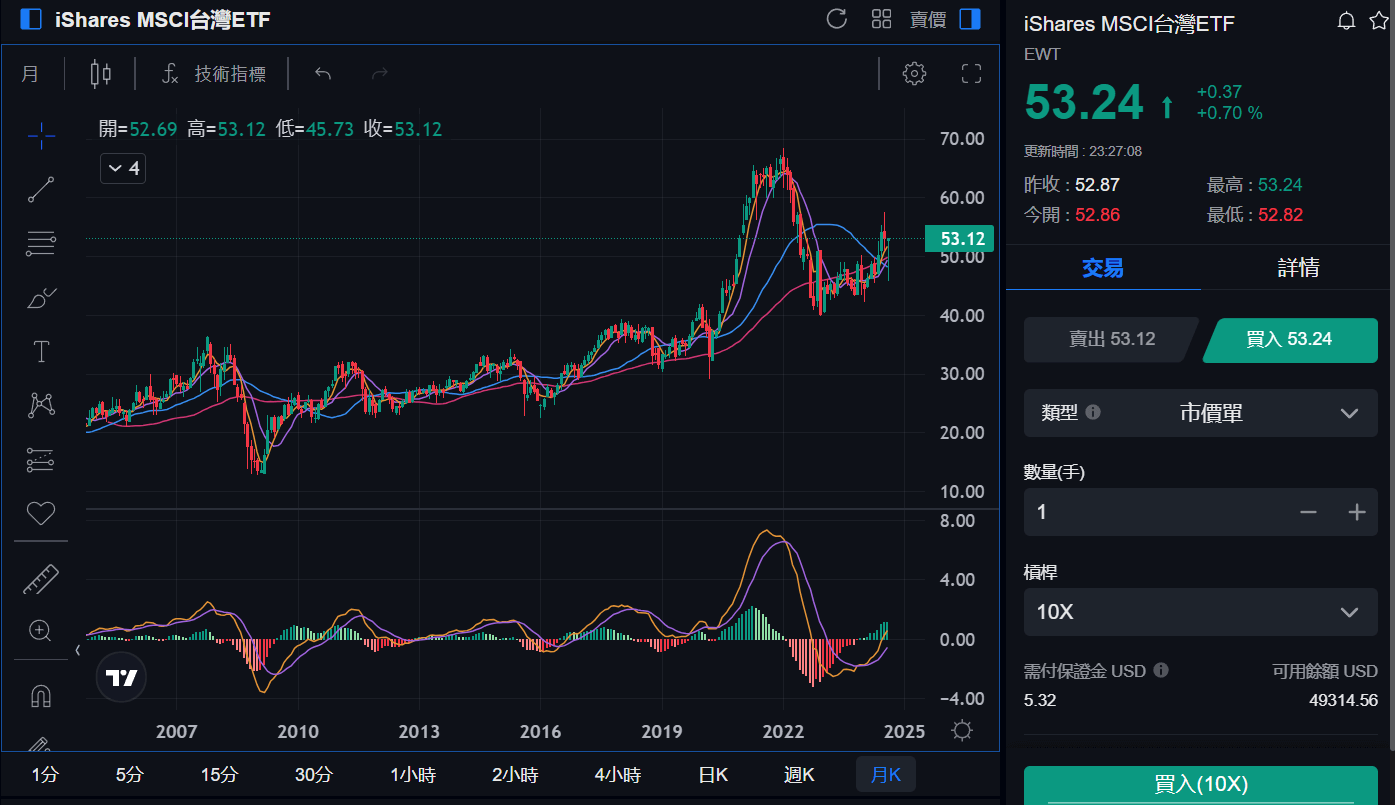Open the 10X leverage dropdown
1395x805 pixels.
click(1200, 612)
